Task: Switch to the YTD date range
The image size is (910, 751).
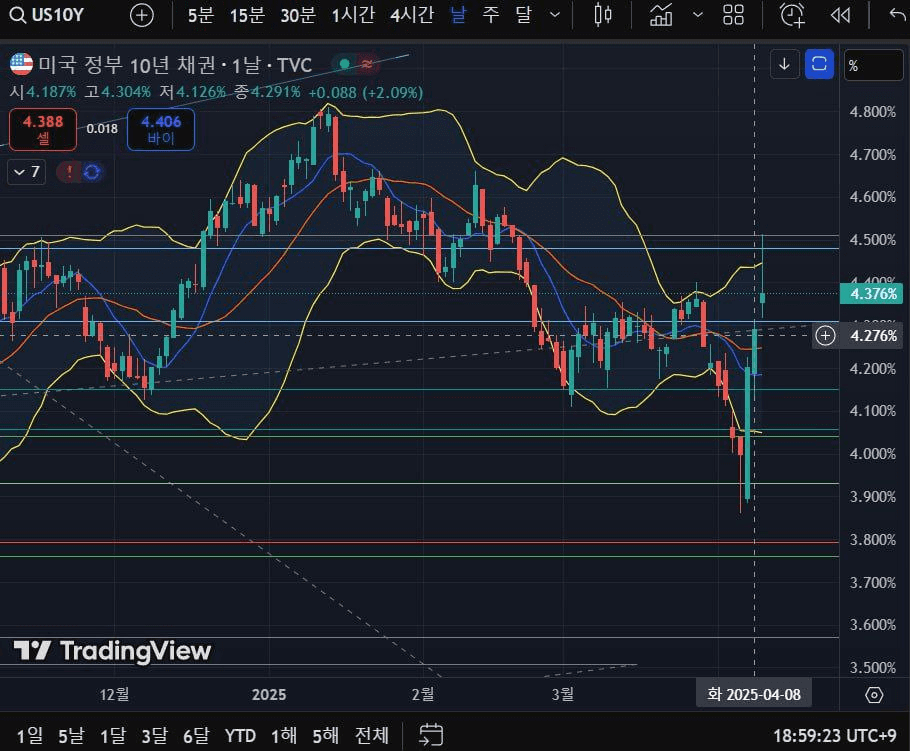Action: point(240,735)
